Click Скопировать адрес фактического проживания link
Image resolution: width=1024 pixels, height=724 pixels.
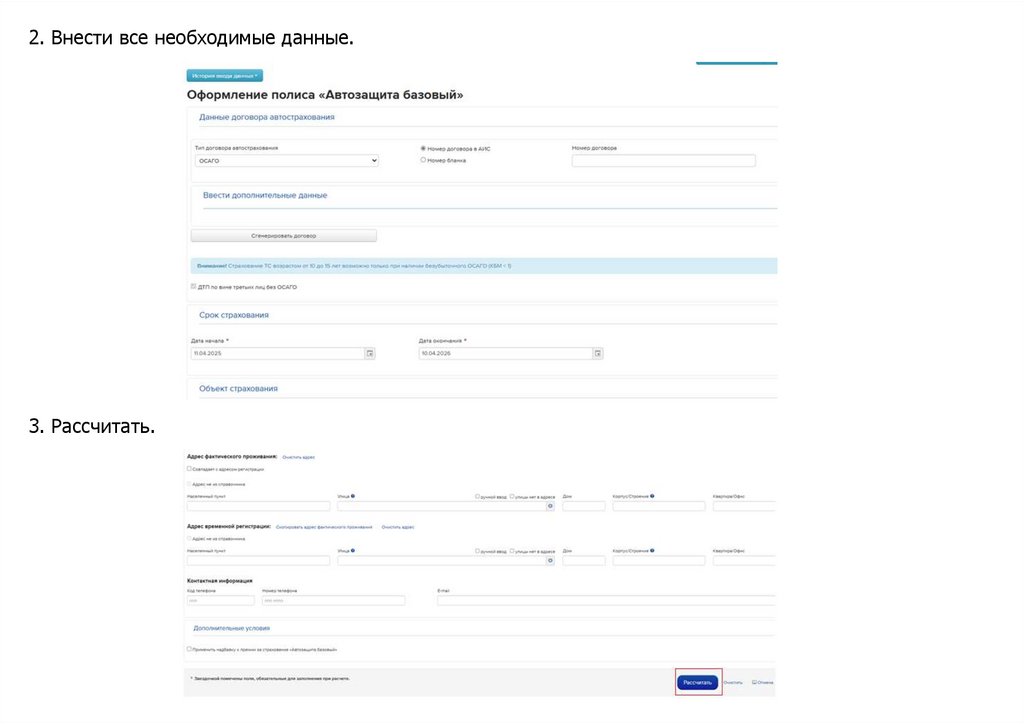coord(324,526)
